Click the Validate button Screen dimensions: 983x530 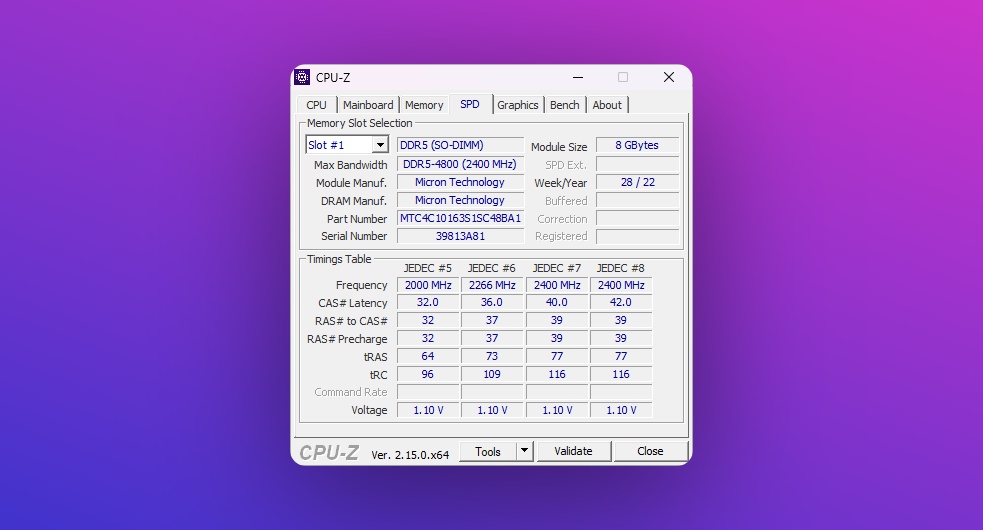tap(573, 451)
